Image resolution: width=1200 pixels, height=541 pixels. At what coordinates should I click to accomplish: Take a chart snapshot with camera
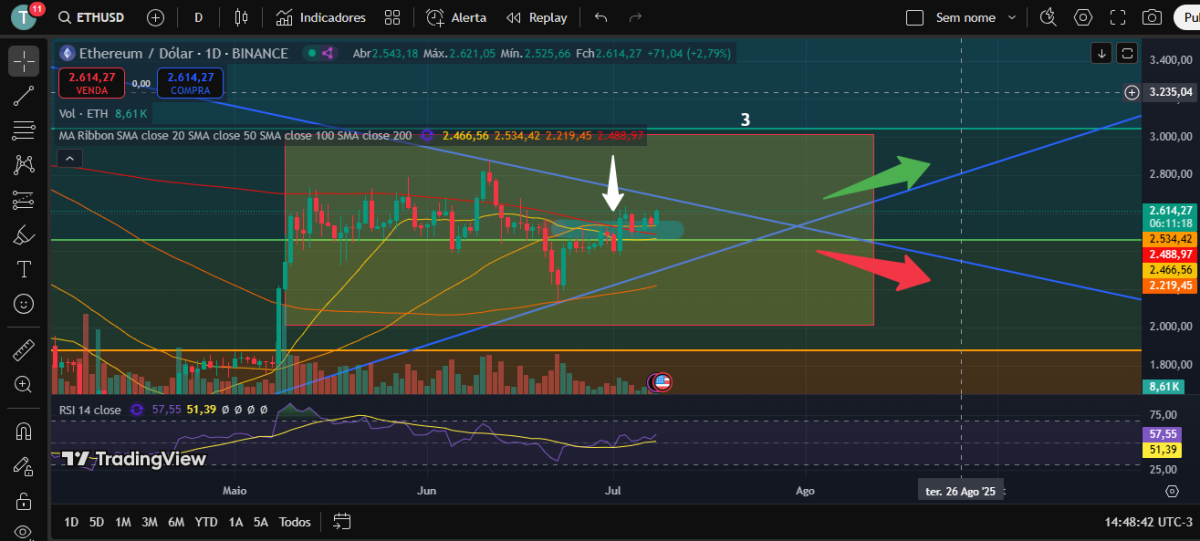(x=1152, y=18)
